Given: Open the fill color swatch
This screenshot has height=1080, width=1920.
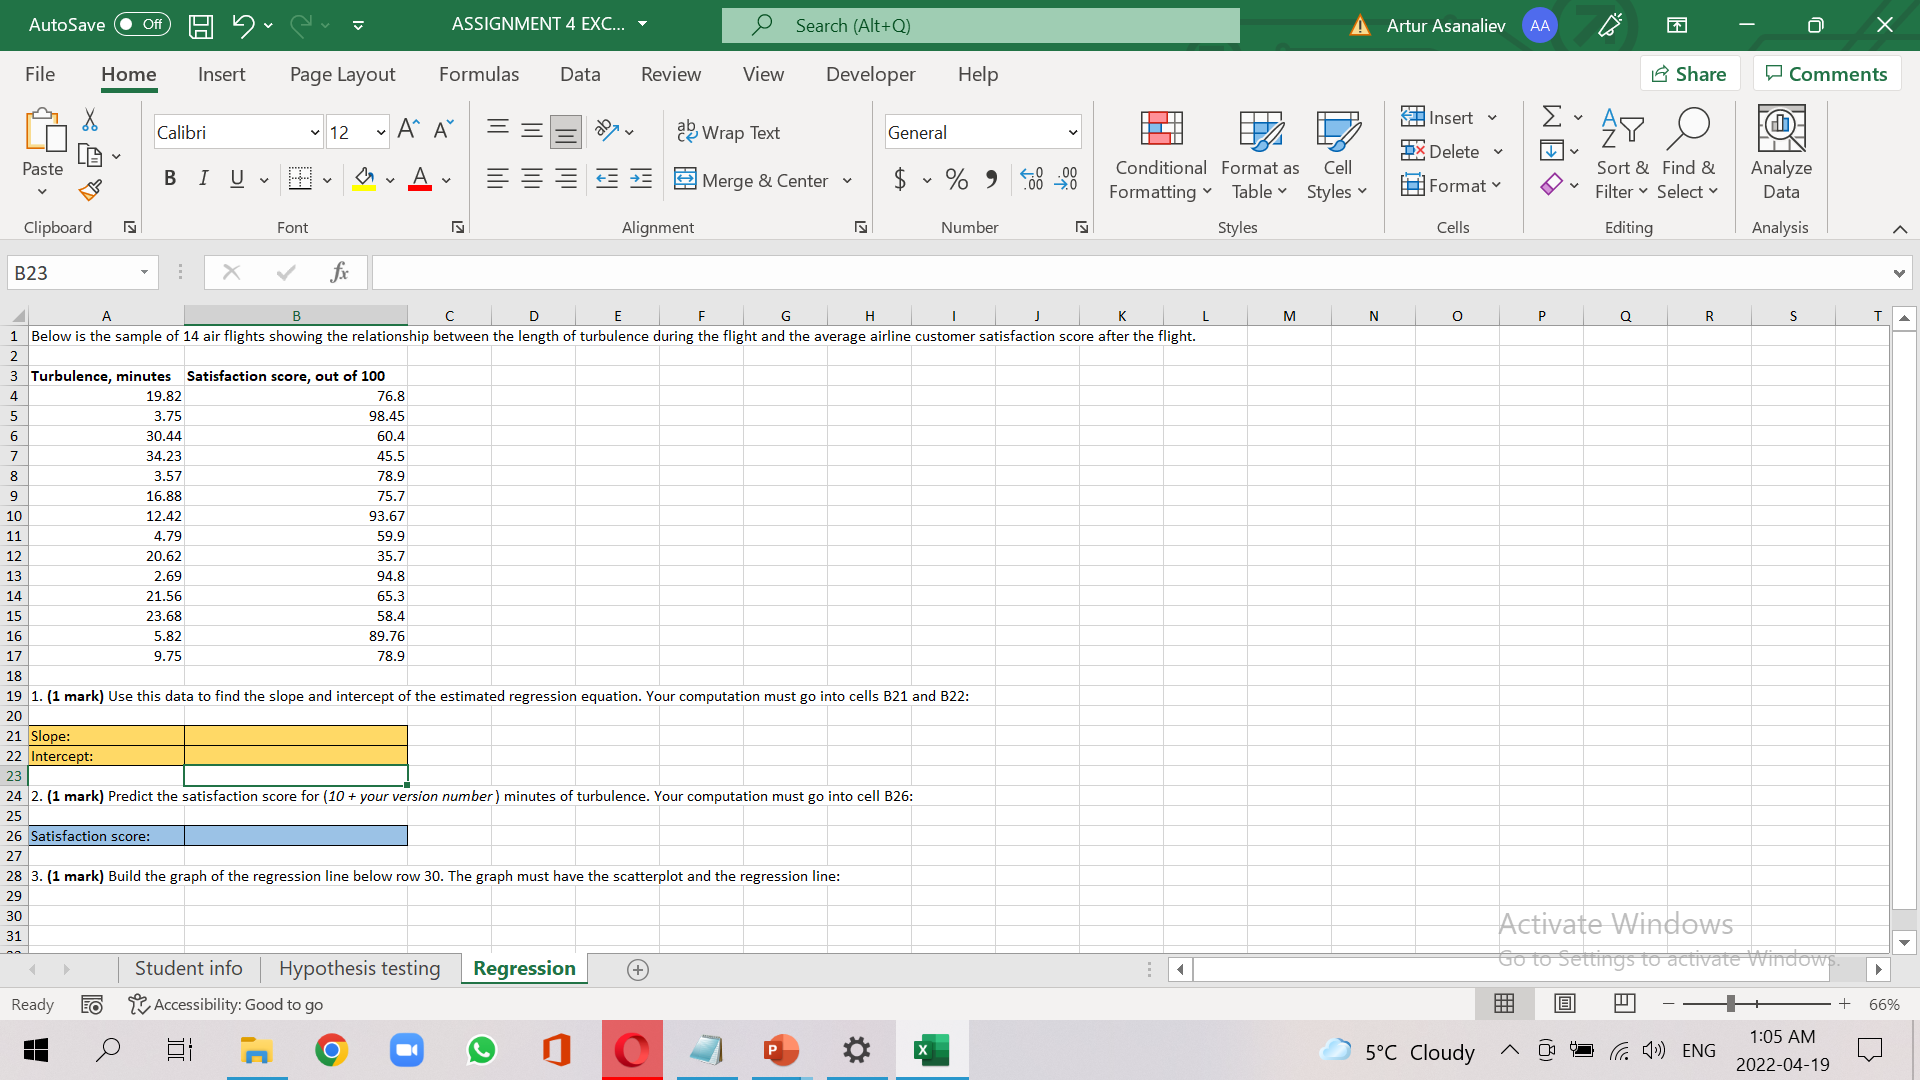Looking at the screenshot, I should pos(364,179).
